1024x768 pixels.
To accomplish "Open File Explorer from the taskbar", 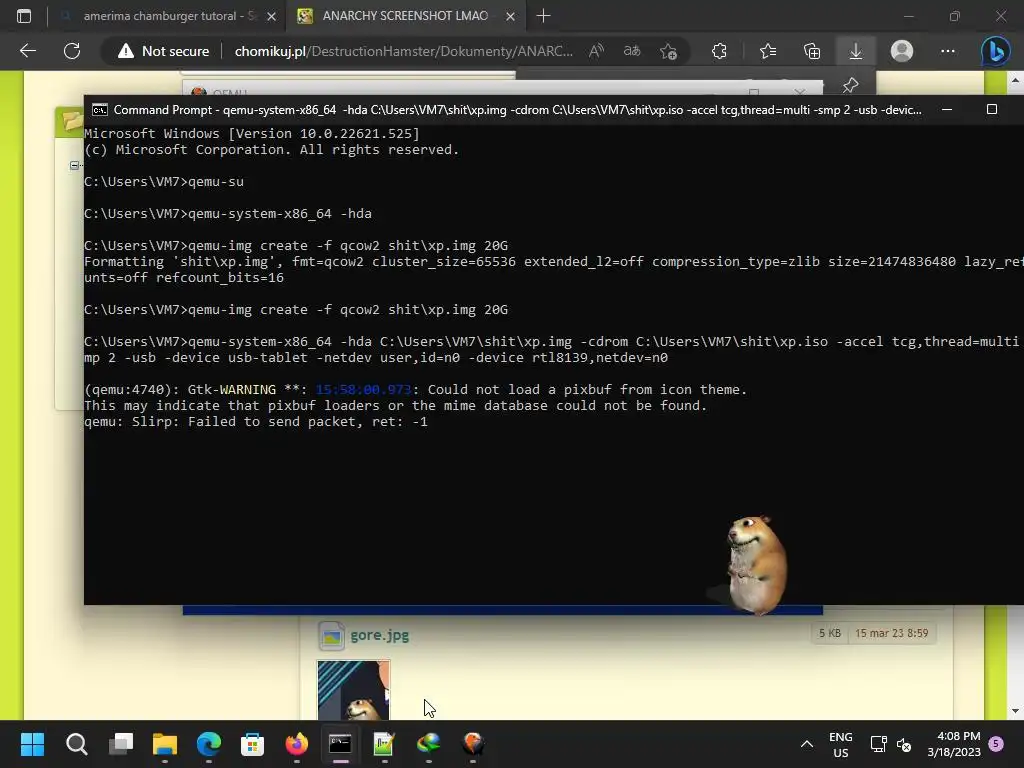I will click(165, 744).
